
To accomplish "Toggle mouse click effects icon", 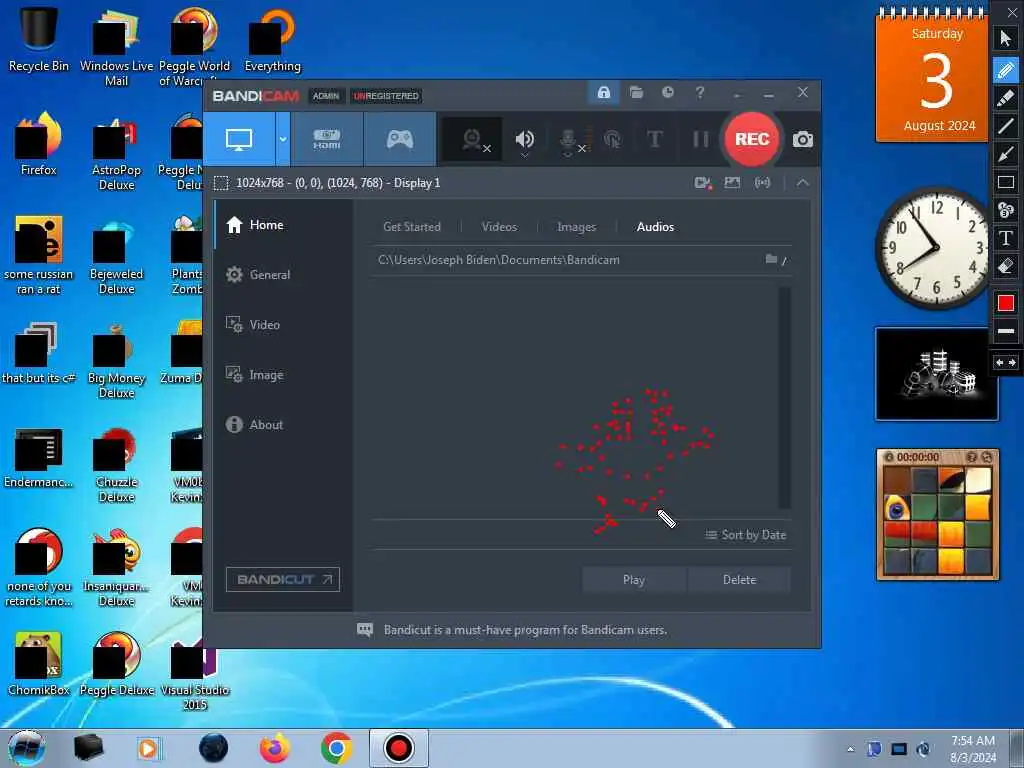I will (613, 139).
